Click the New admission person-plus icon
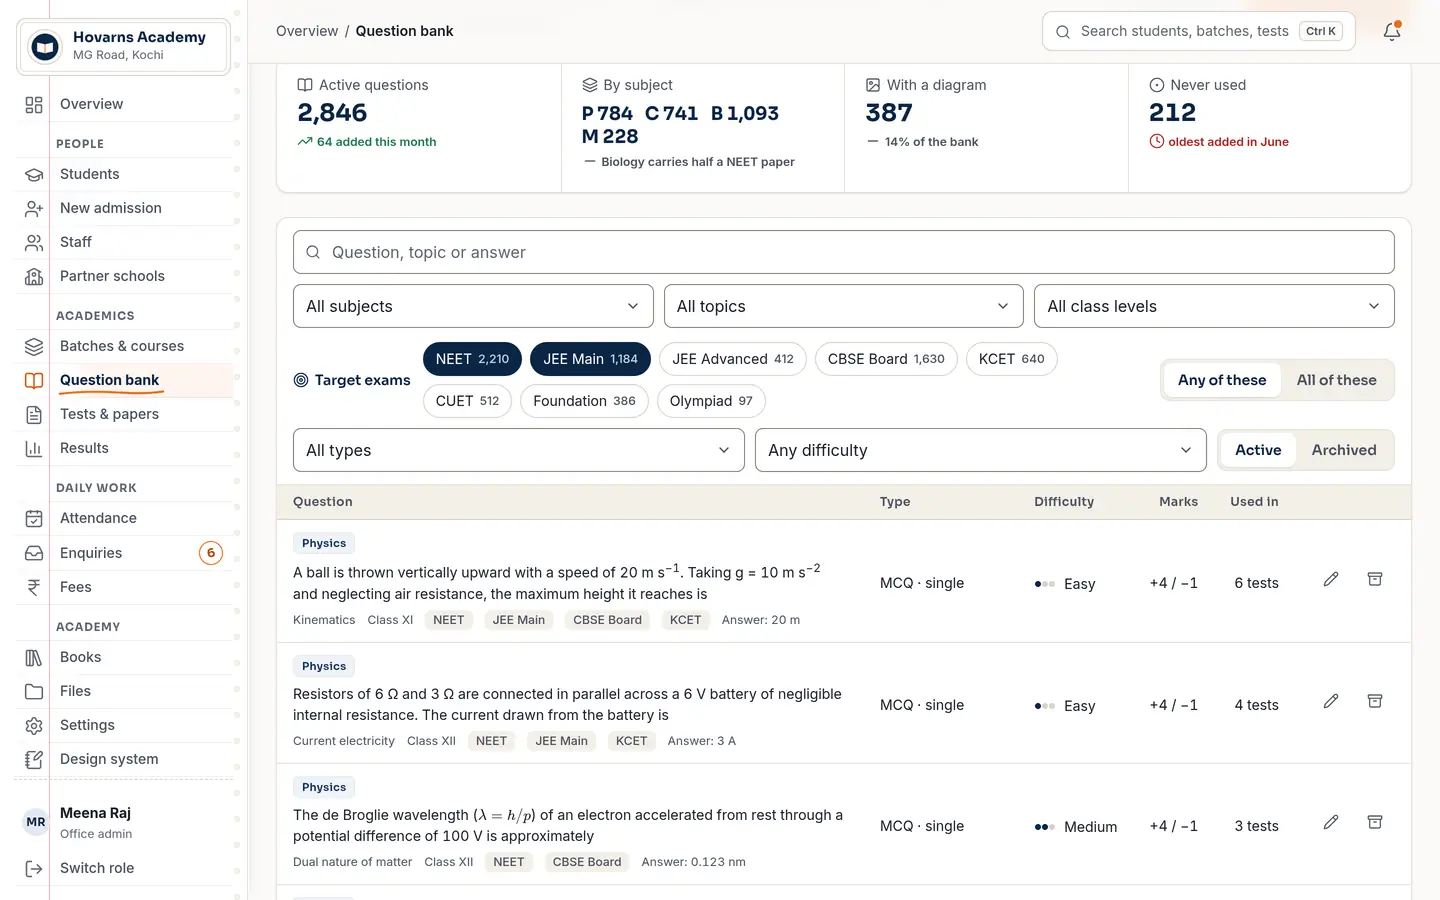 point(34,208)
